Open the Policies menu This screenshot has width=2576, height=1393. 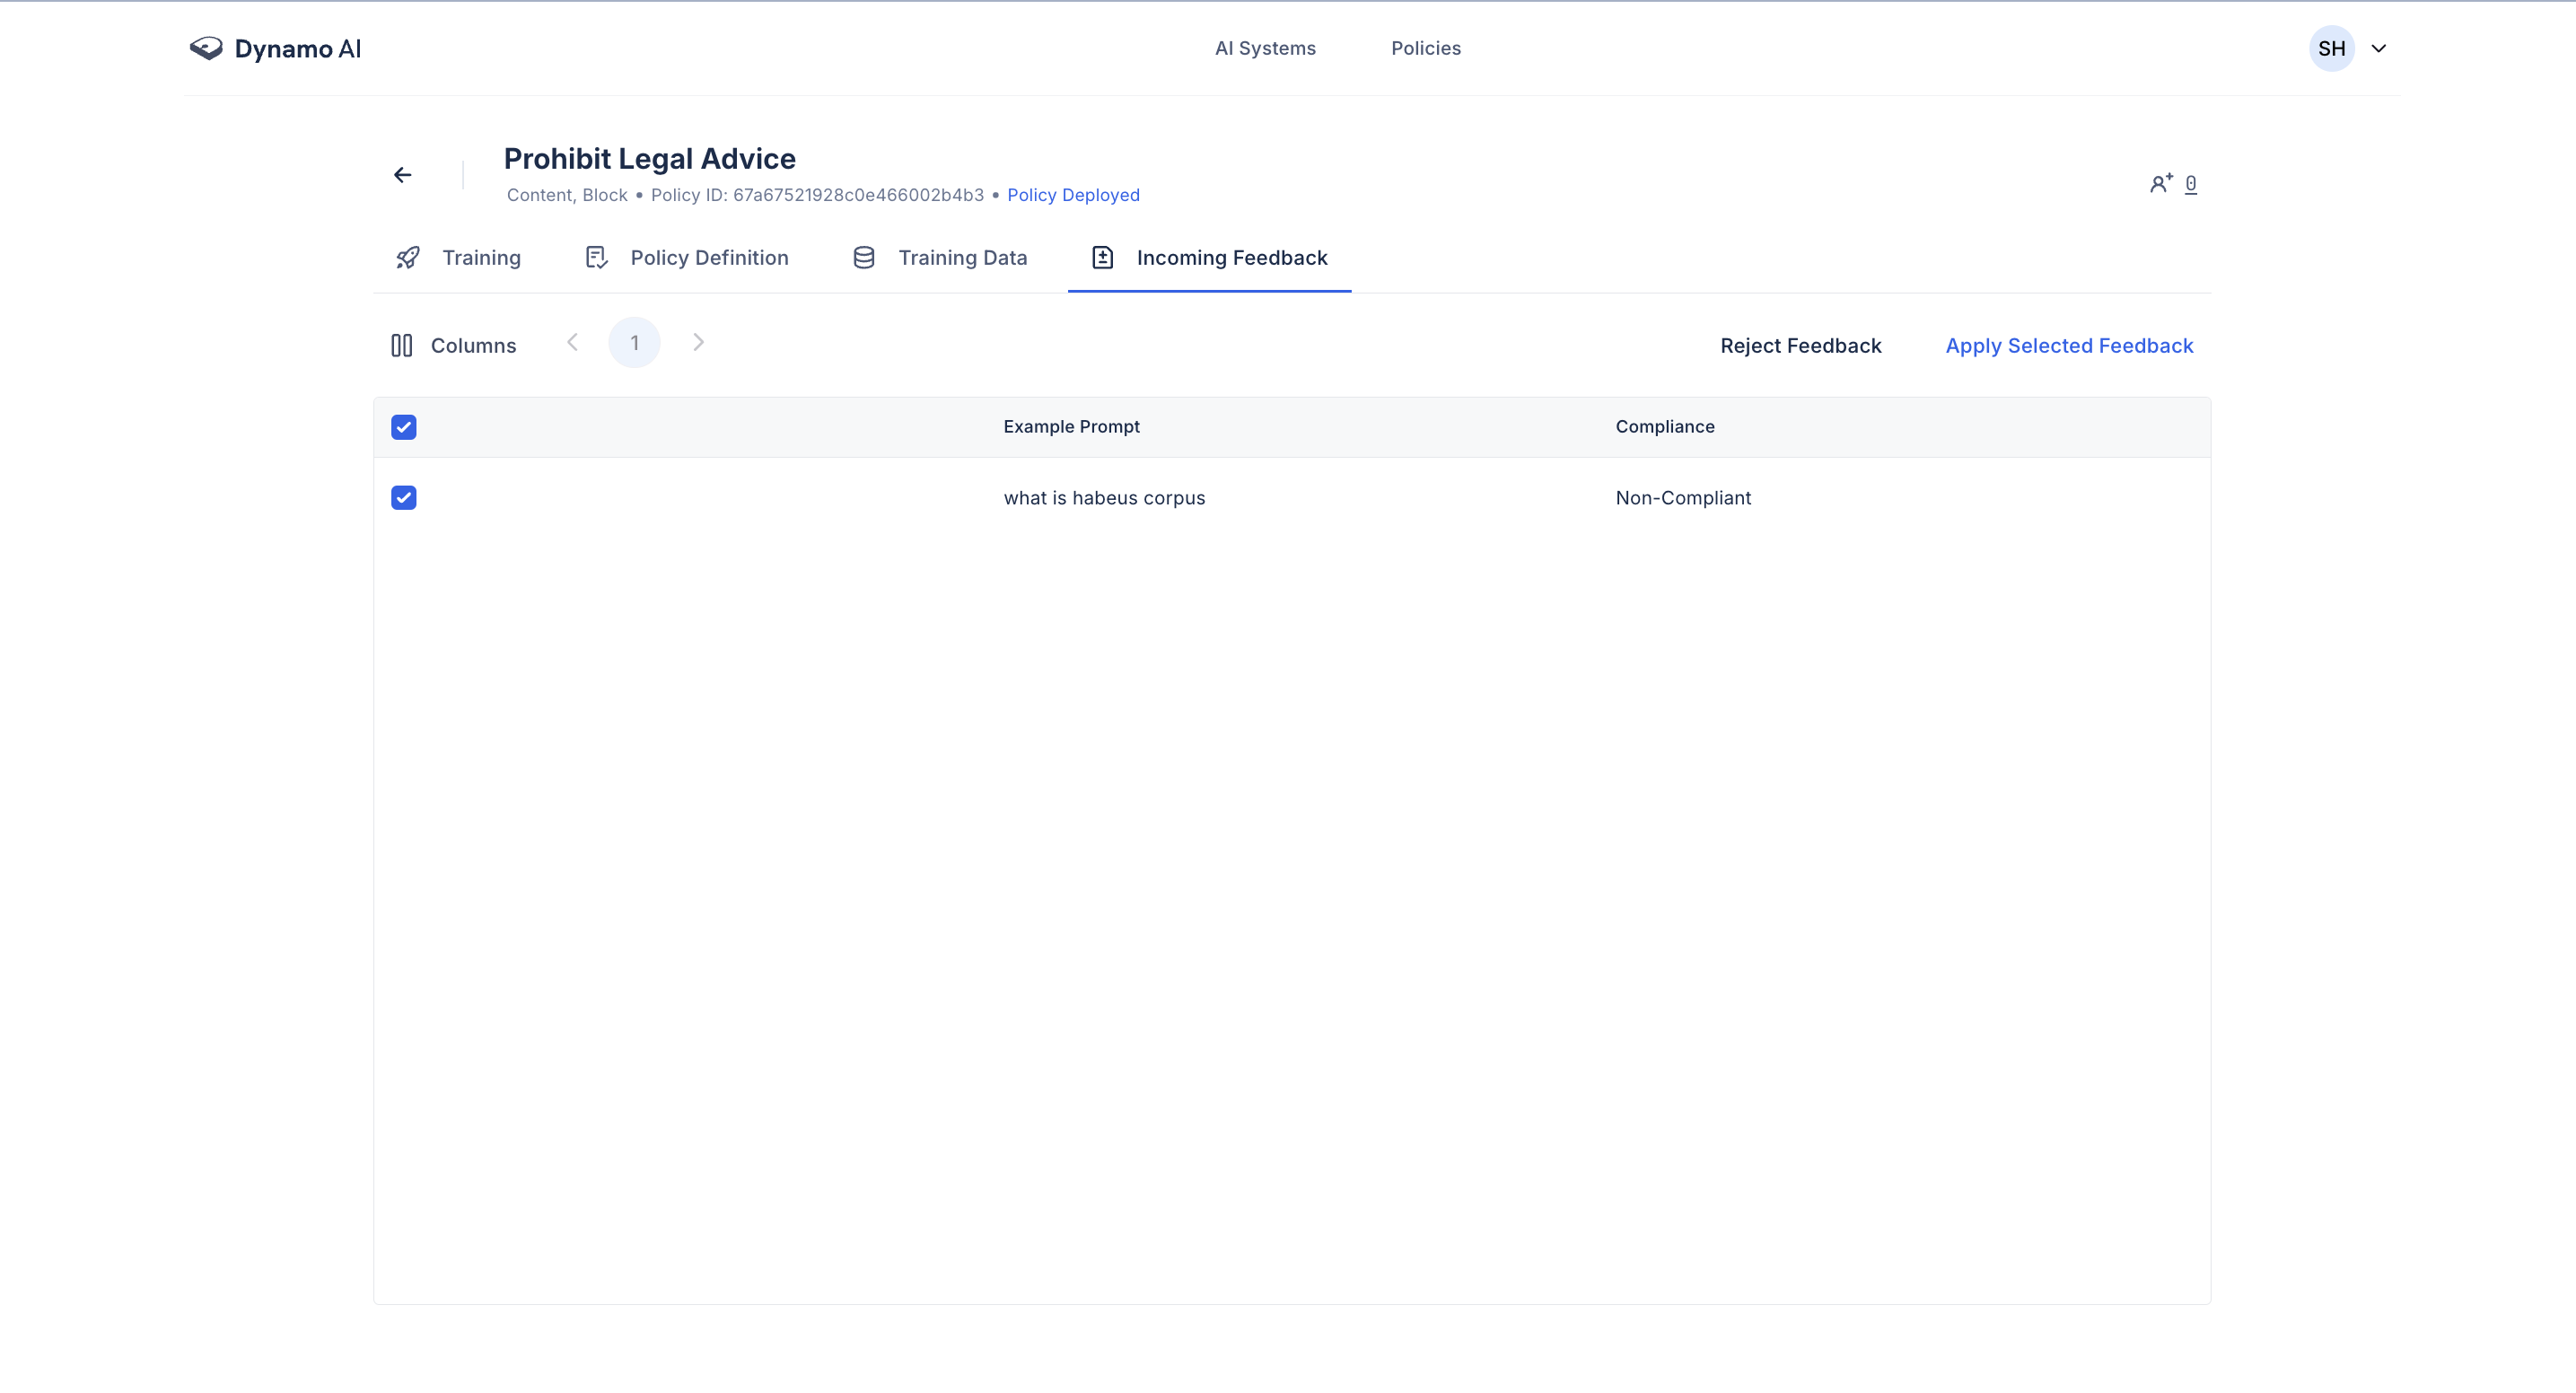point(1425,48)
